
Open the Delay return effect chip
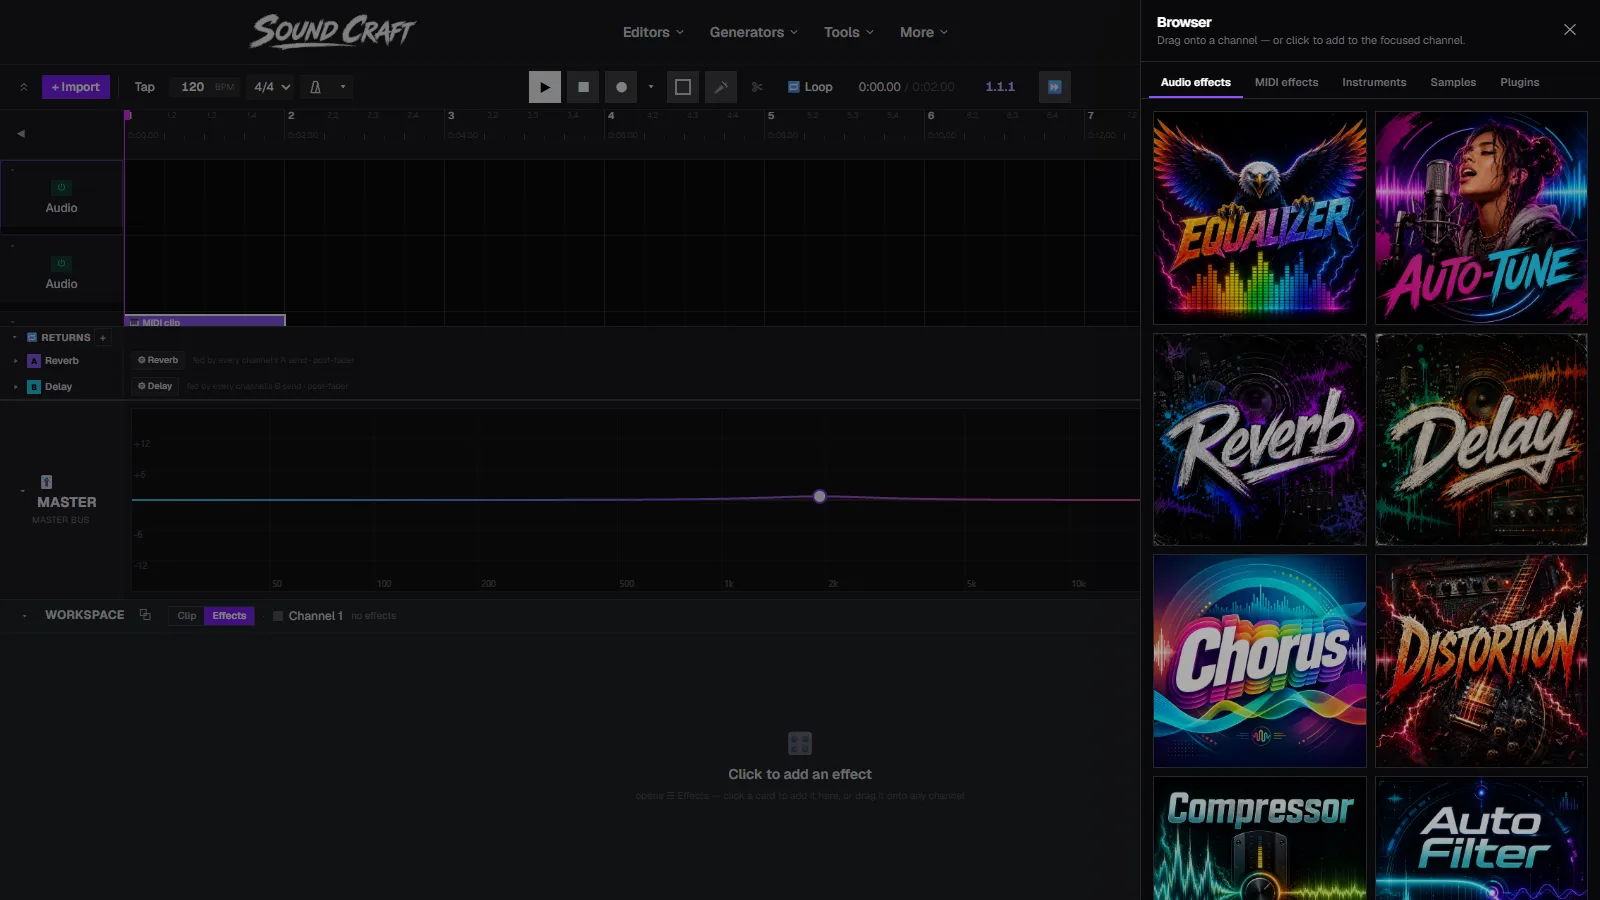tap(155, 386)
